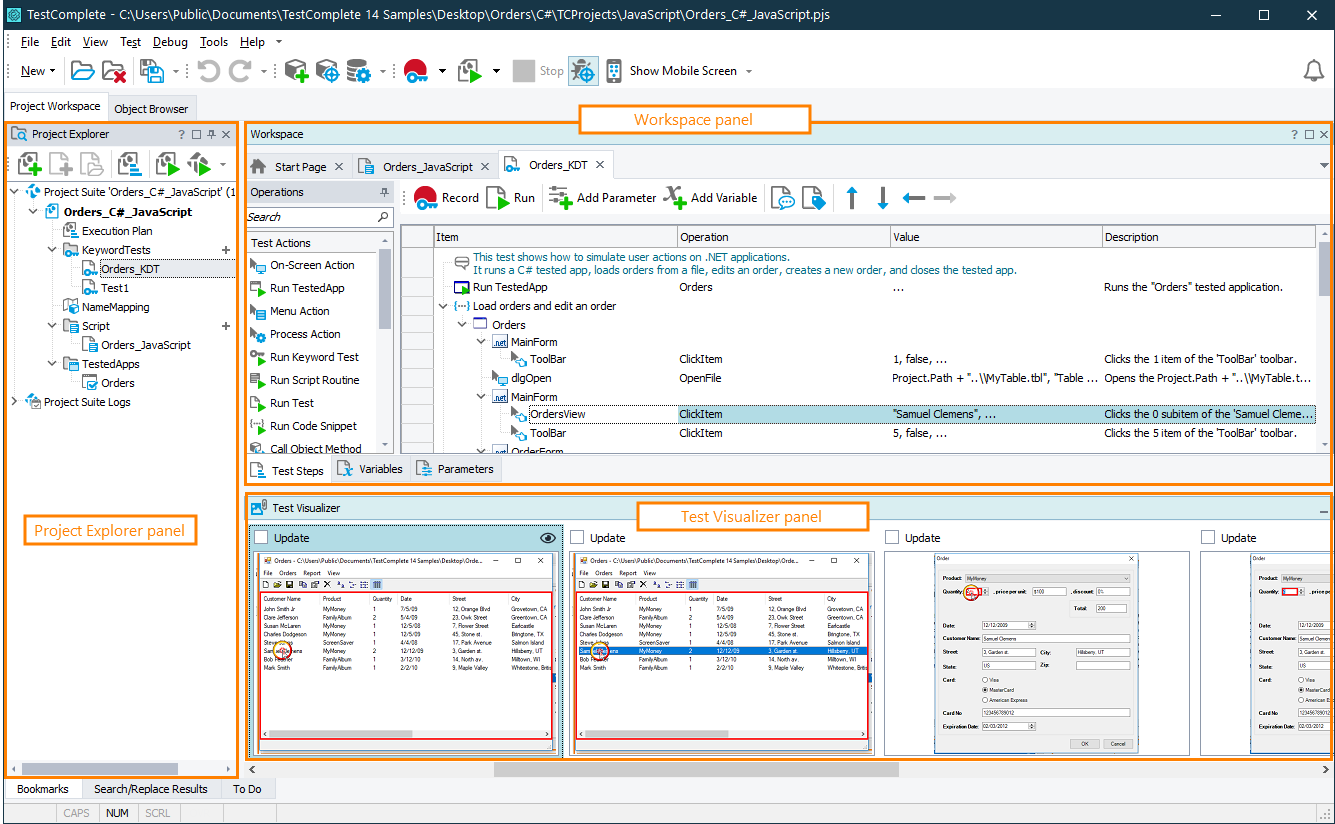Image resolution: width=1335 pixels, height=824 pixels.
Task: Check the Update checkbox on first visualizer frame
Action: [261, 538]
